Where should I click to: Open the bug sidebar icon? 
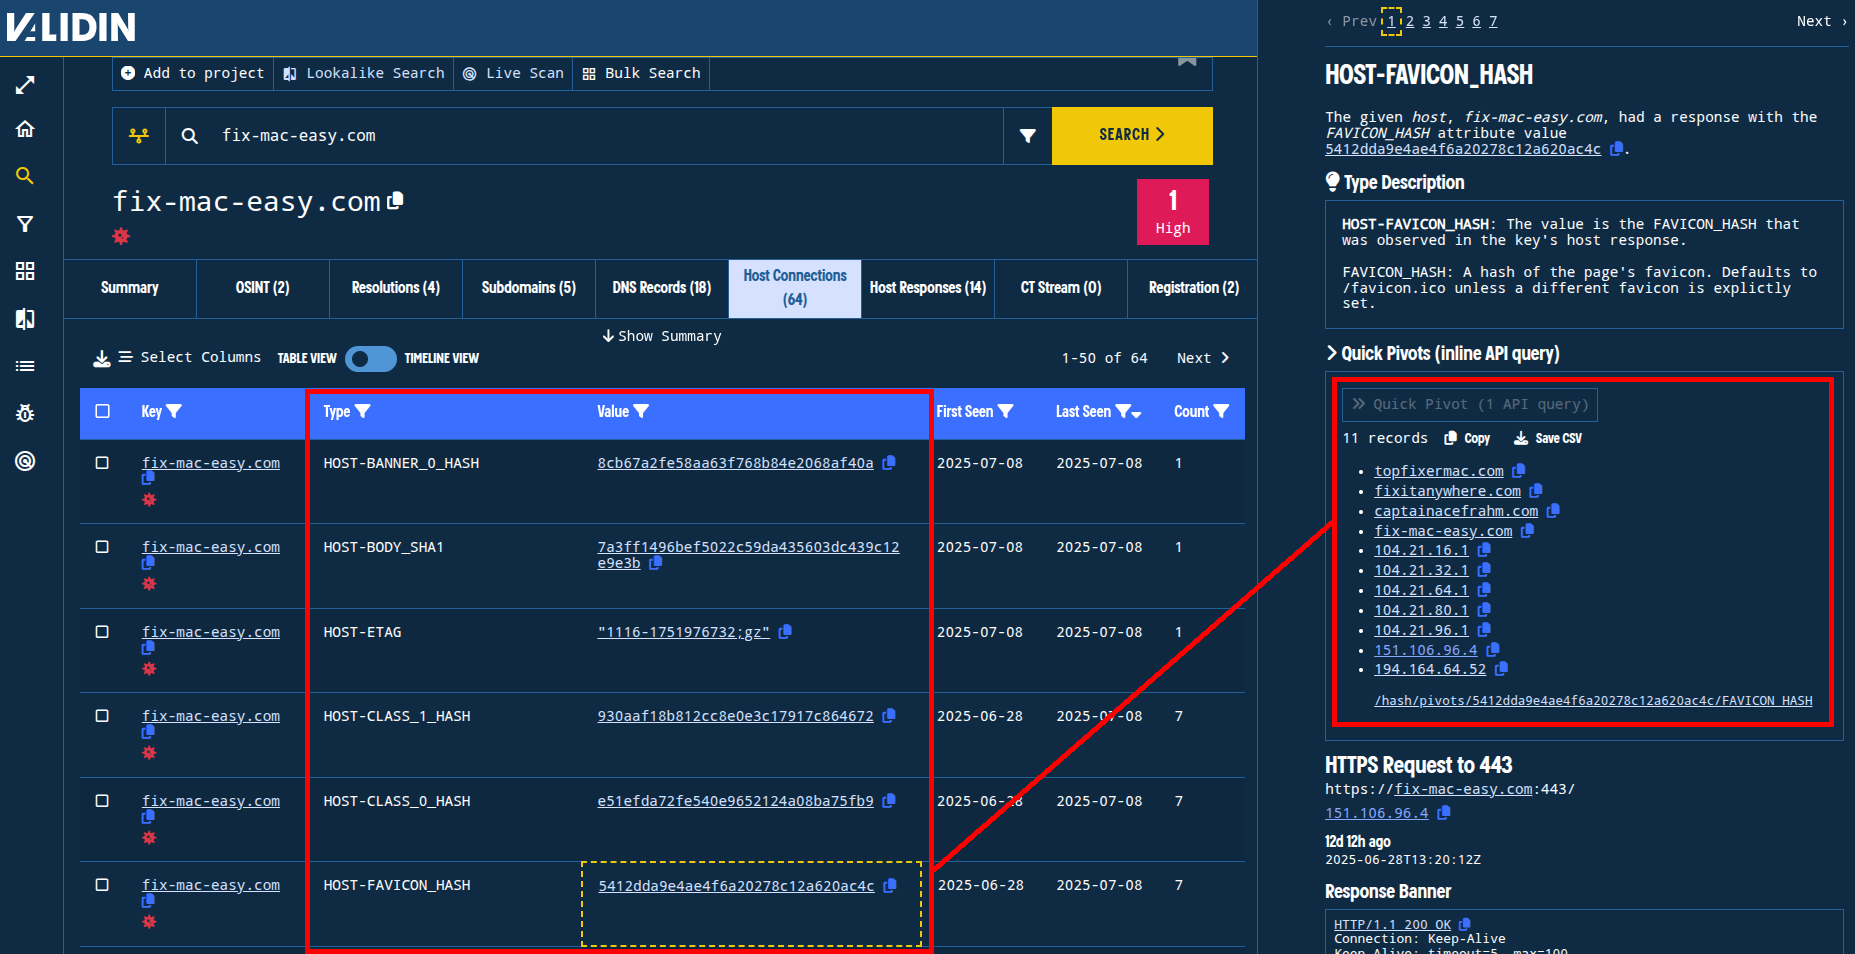point(25,413)
